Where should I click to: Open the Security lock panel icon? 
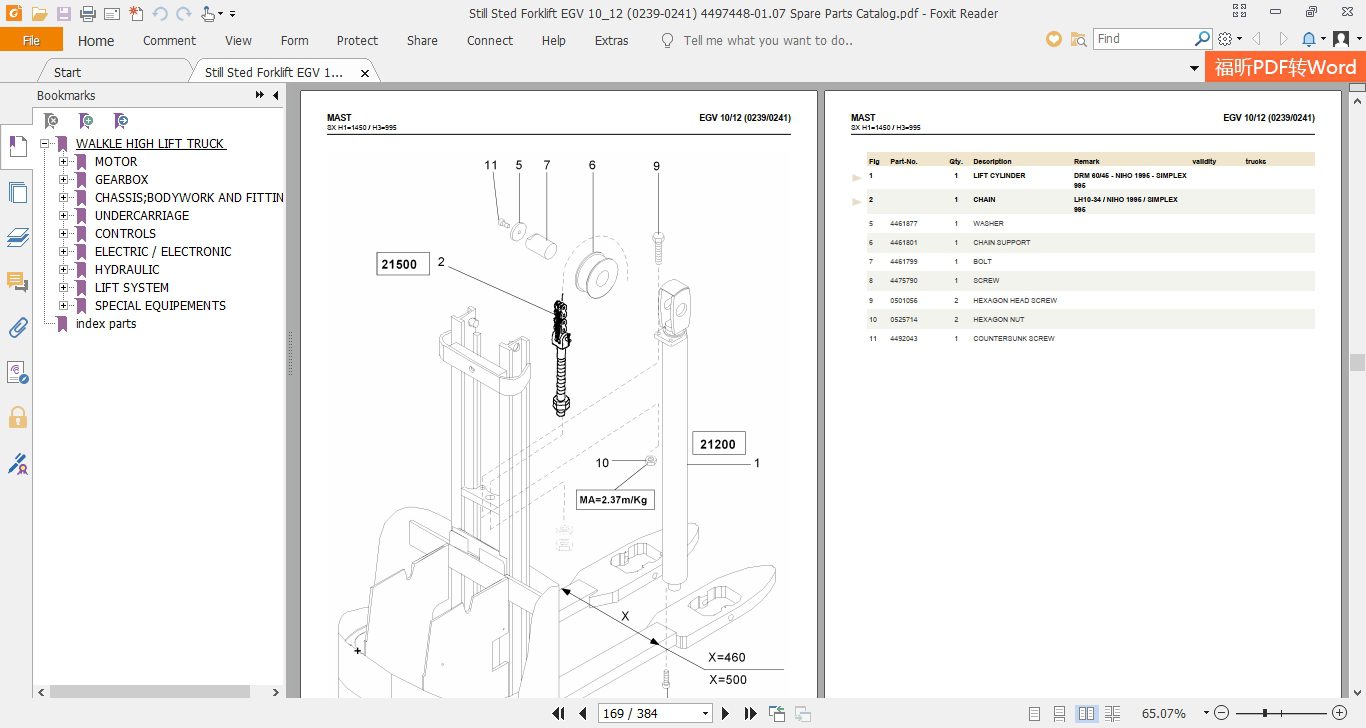17,417
